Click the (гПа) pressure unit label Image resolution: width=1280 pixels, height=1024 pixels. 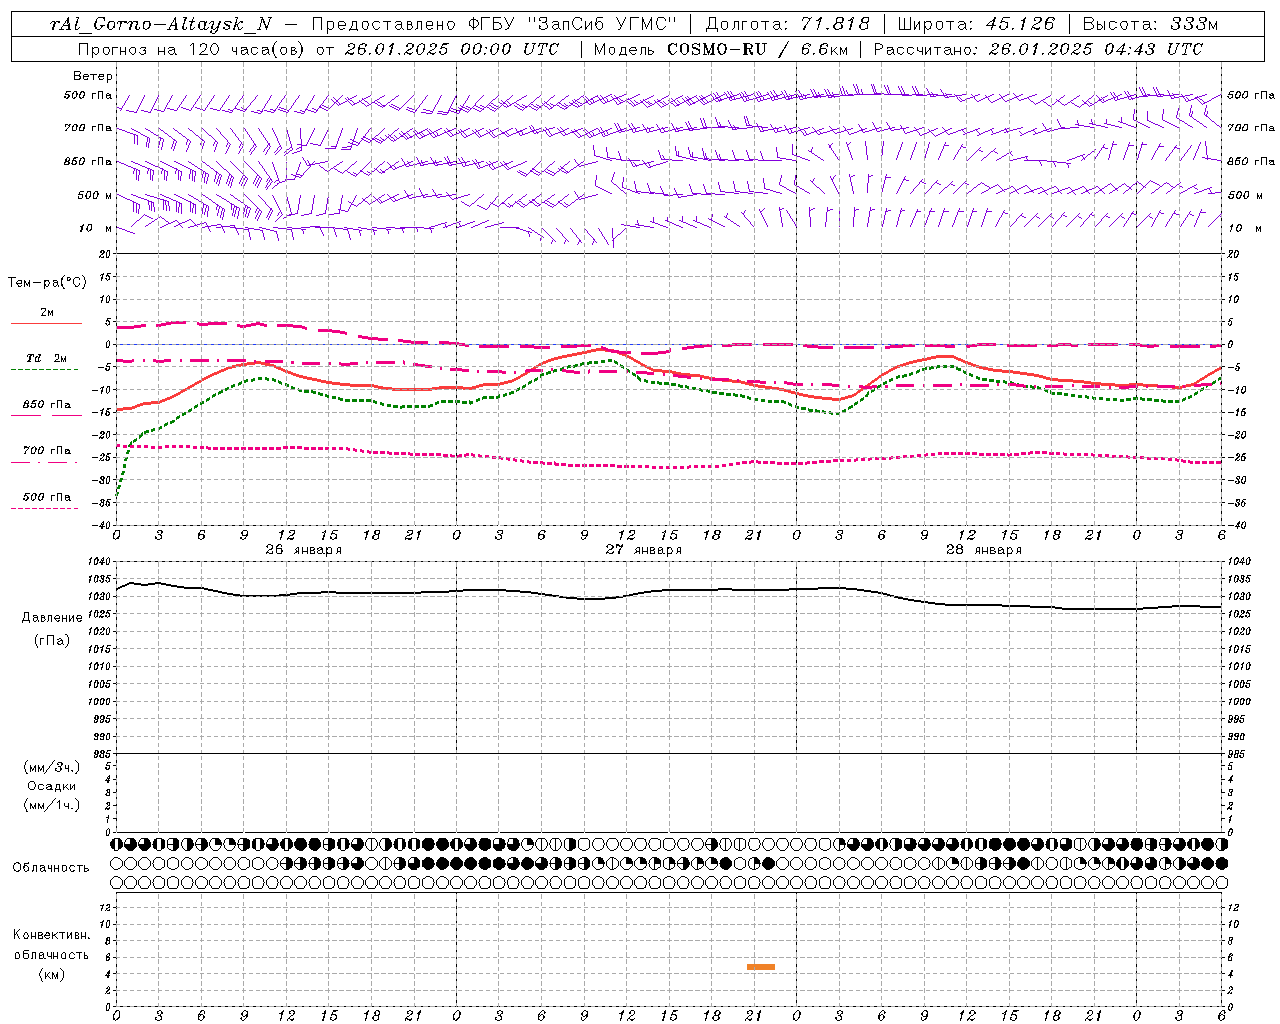coord(52,640)
